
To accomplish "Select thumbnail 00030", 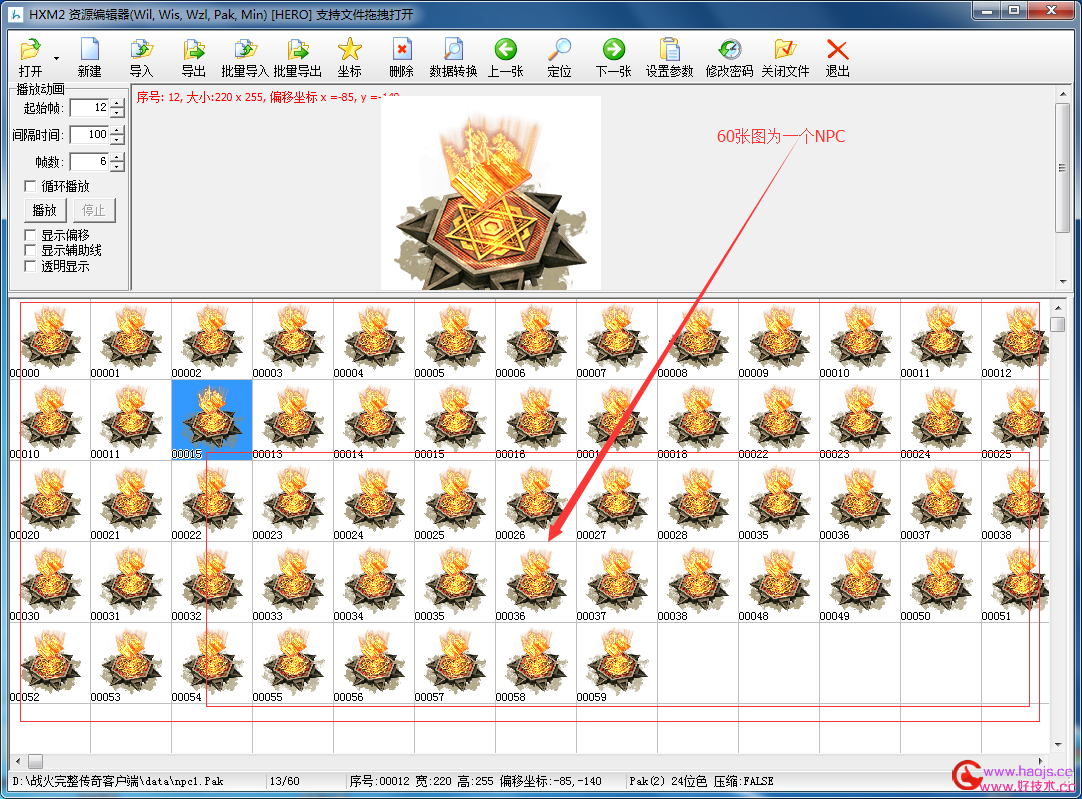I will click(50, 582).
